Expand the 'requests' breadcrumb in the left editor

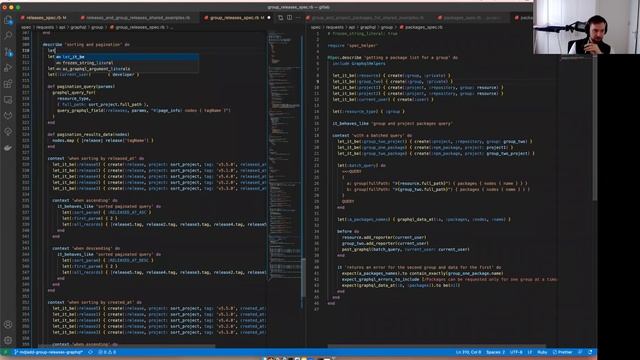45,27
